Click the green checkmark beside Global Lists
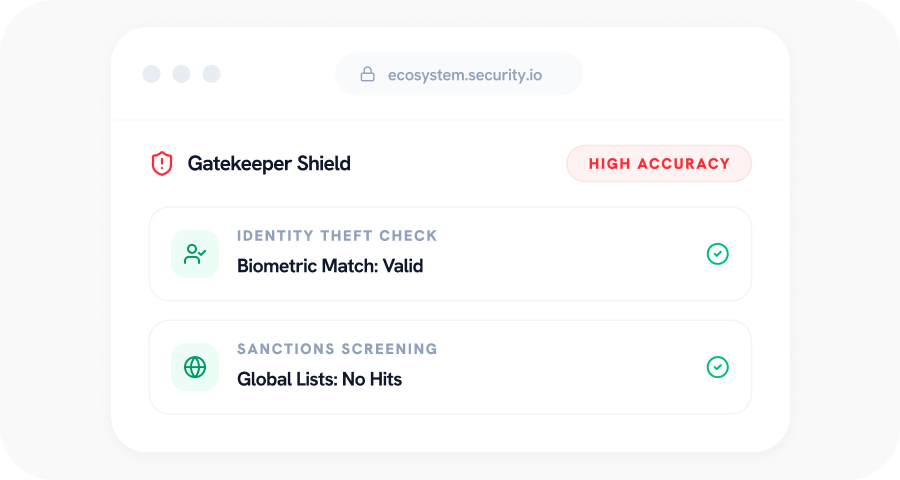900x480 pixels. click(717, 367)
